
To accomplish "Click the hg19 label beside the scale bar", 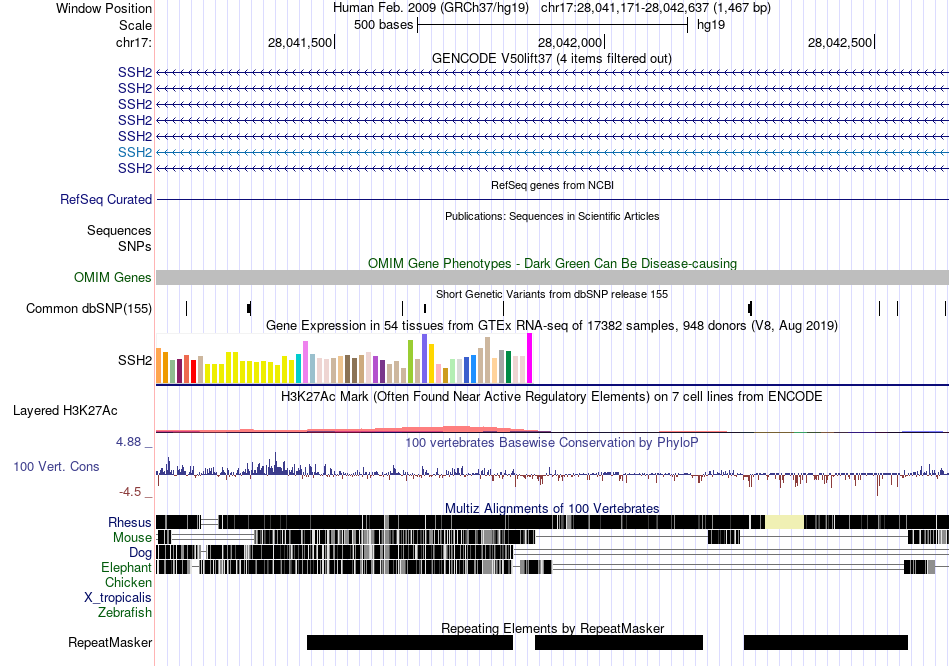I will [711, 25].
